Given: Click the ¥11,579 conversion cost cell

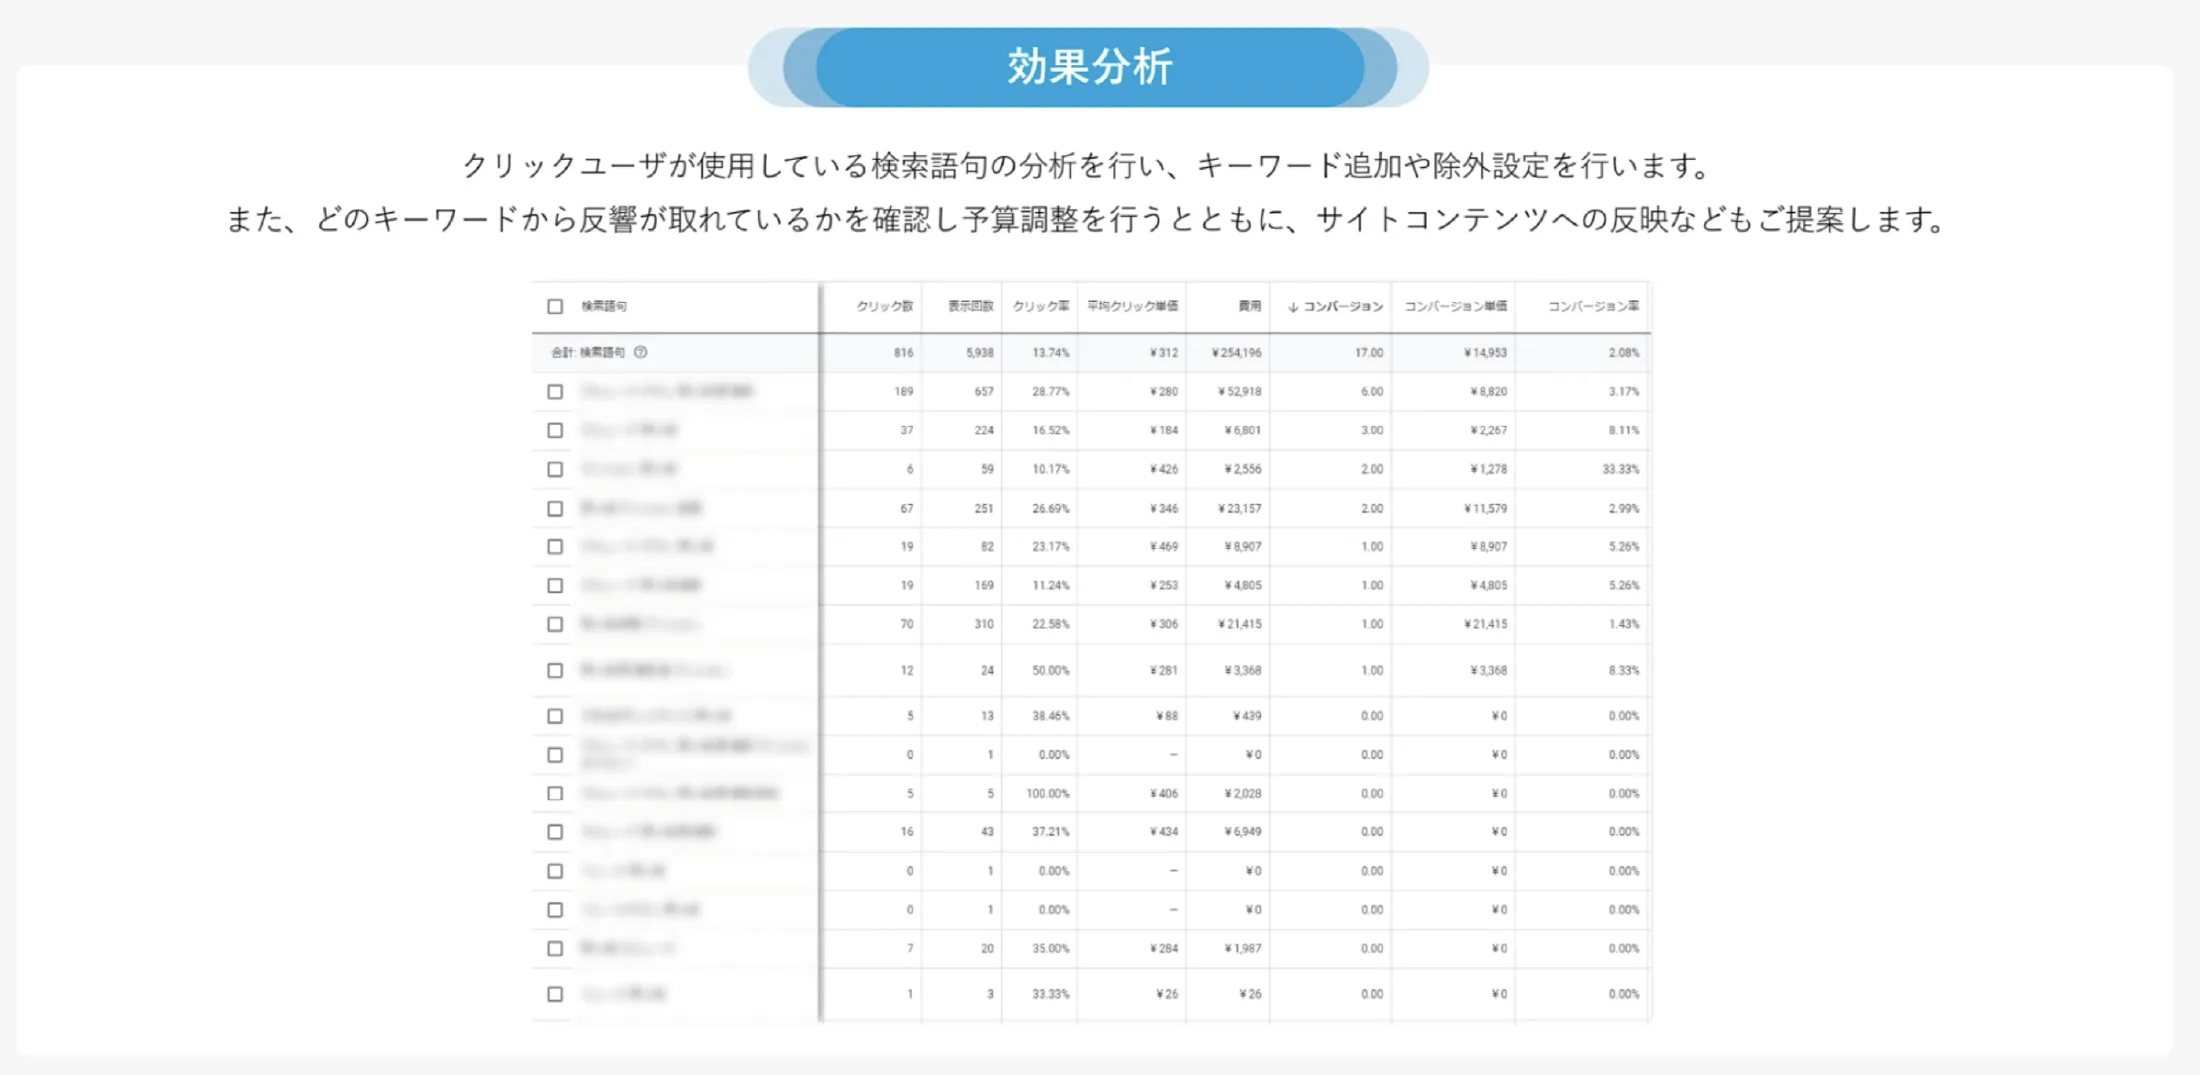Looking at the screenshot, I should tap(1485, 509).
